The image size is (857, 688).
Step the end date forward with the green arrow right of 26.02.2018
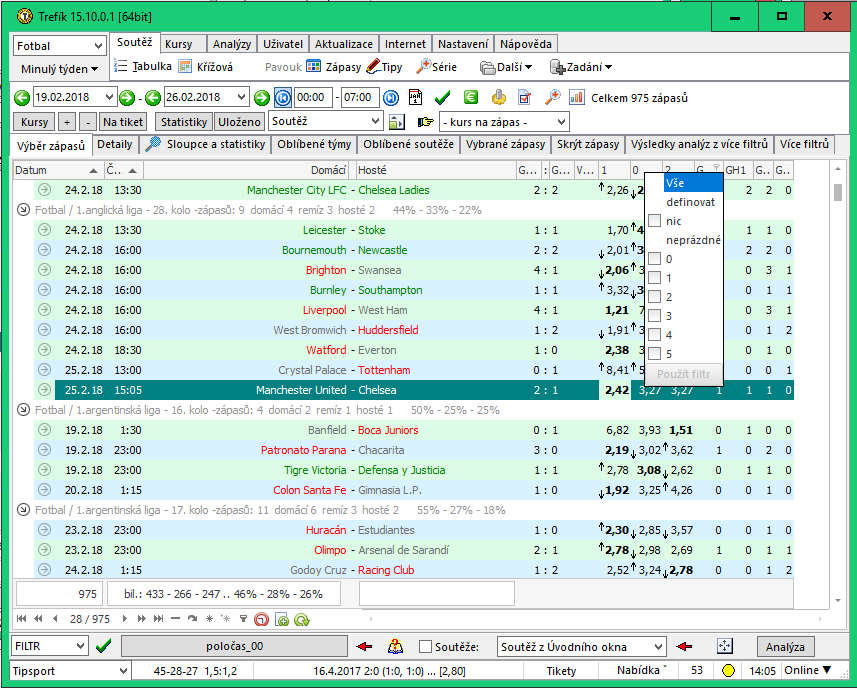[262, 98]
